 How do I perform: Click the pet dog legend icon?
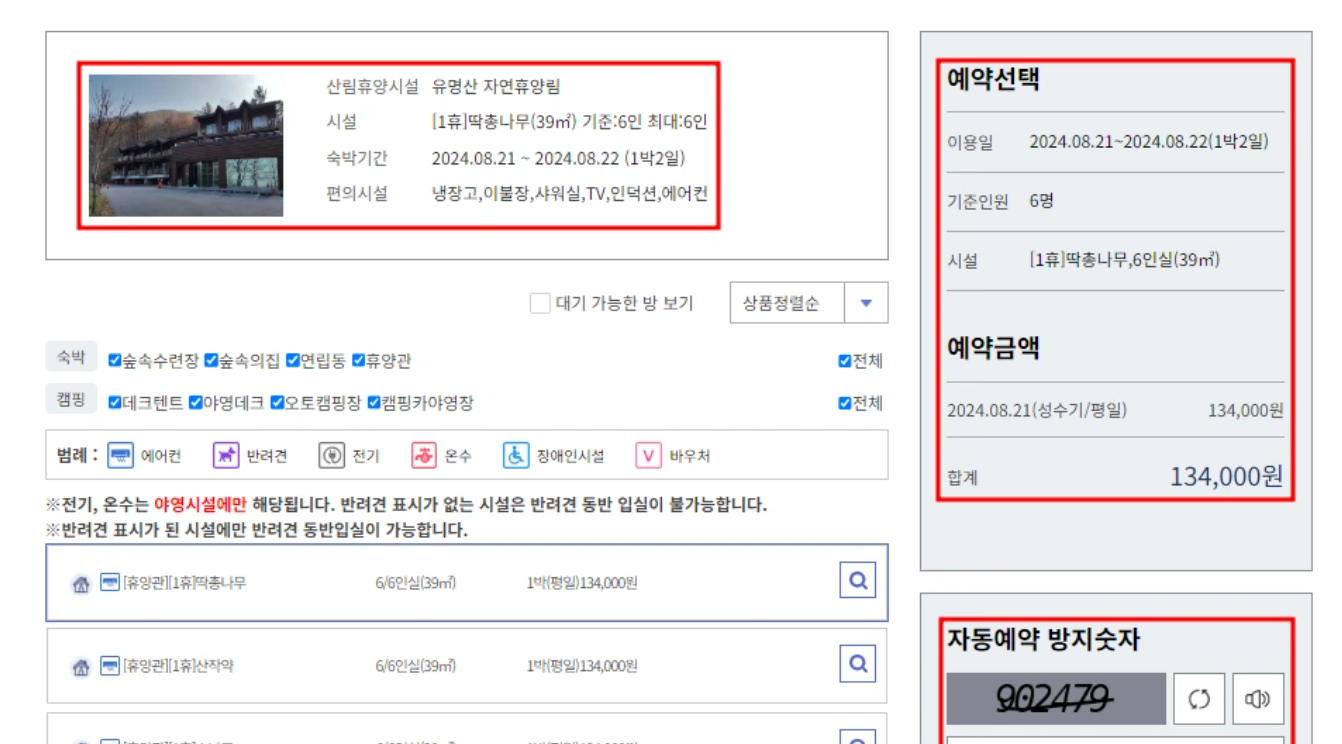click(x=226, y=456)
